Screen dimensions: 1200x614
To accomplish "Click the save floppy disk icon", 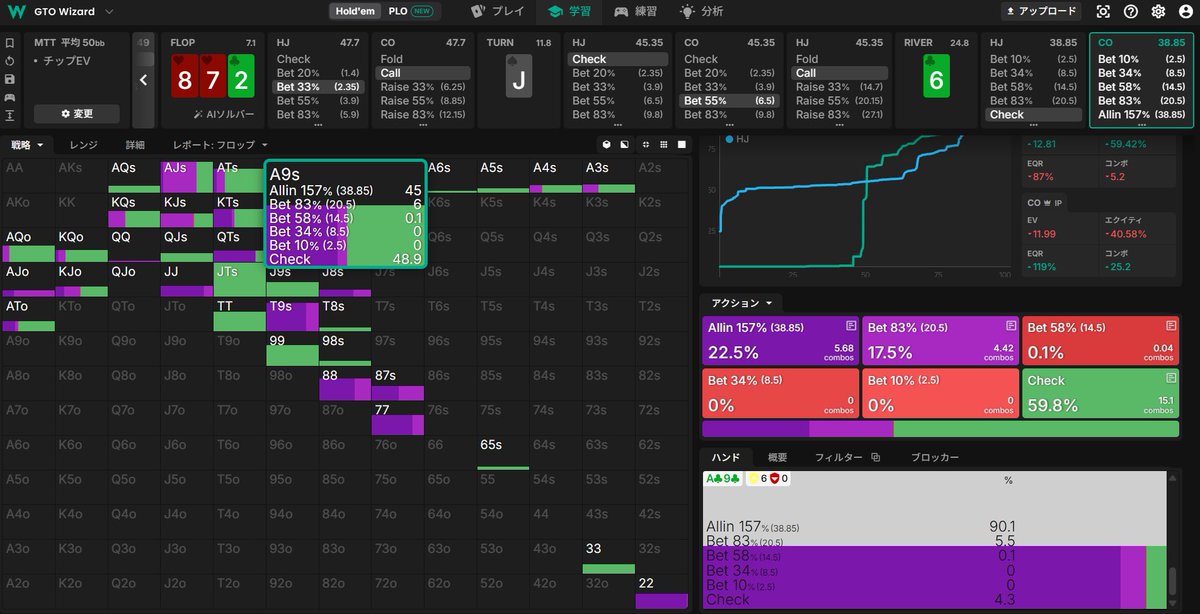I will point(10,79).
